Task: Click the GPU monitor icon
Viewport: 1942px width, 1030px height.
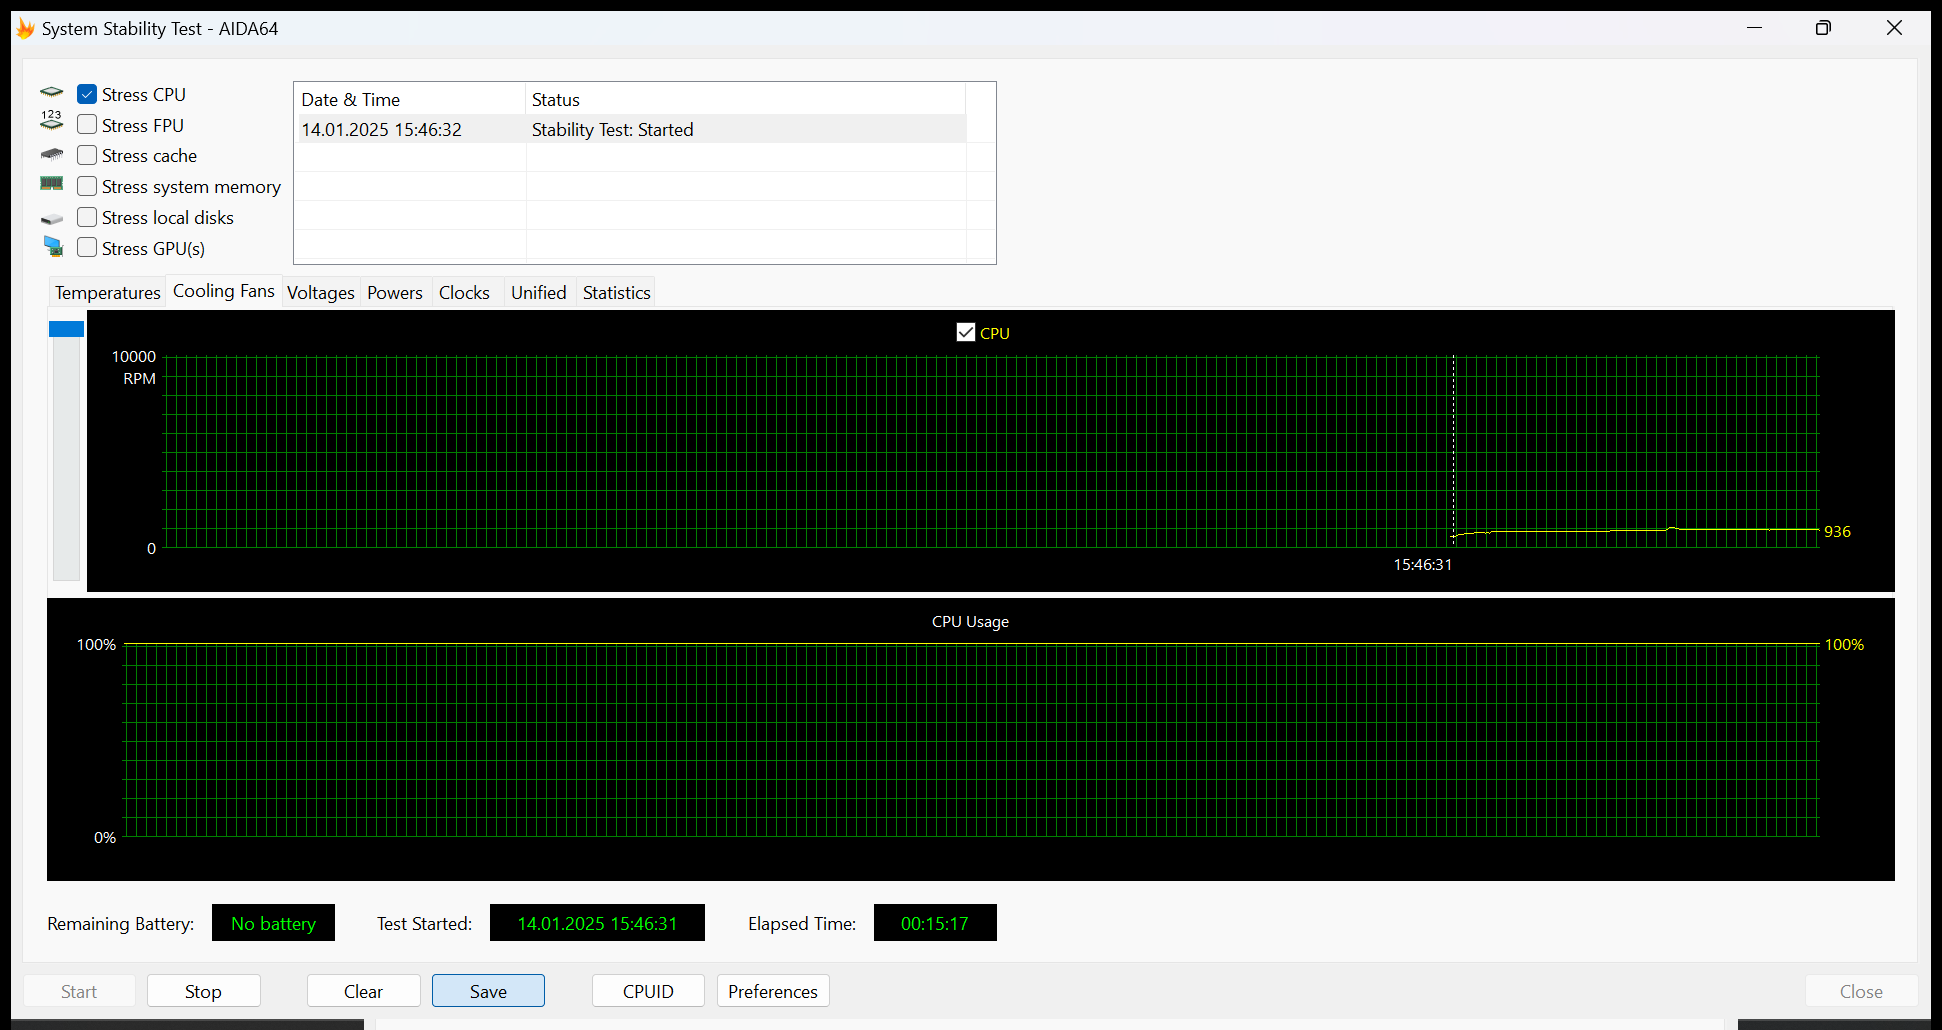Action: tap(53, 246)
